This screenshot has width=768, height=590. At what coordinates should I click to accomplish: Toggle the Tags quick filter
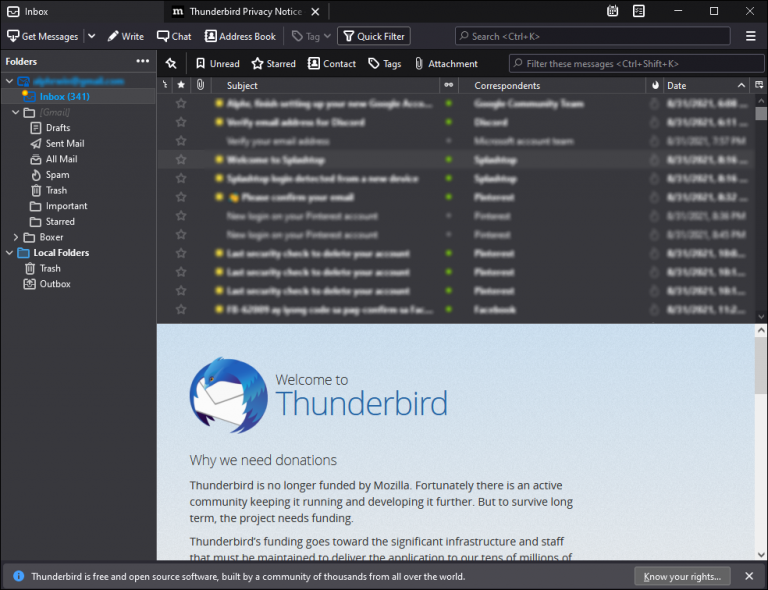384,64
